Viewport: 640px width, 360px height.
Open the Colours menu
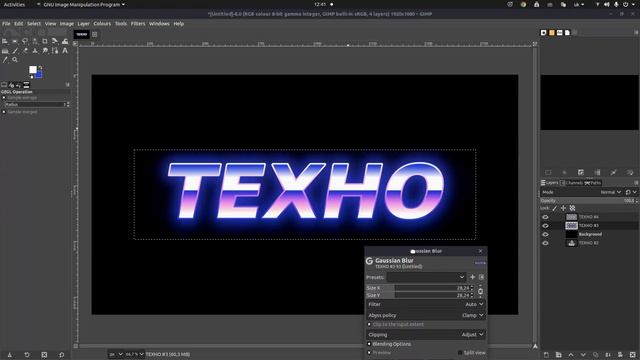[x=102, y=24]
